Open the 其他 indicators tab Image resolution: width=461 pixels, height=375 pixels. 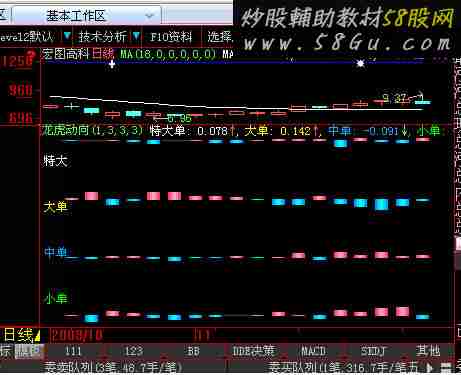pyautogui.click(x=428, y=351)
